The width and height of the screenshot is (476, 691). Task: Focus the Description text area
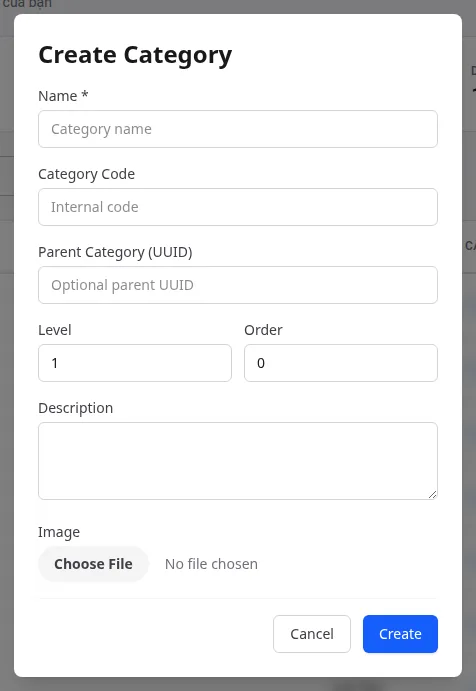238,461
